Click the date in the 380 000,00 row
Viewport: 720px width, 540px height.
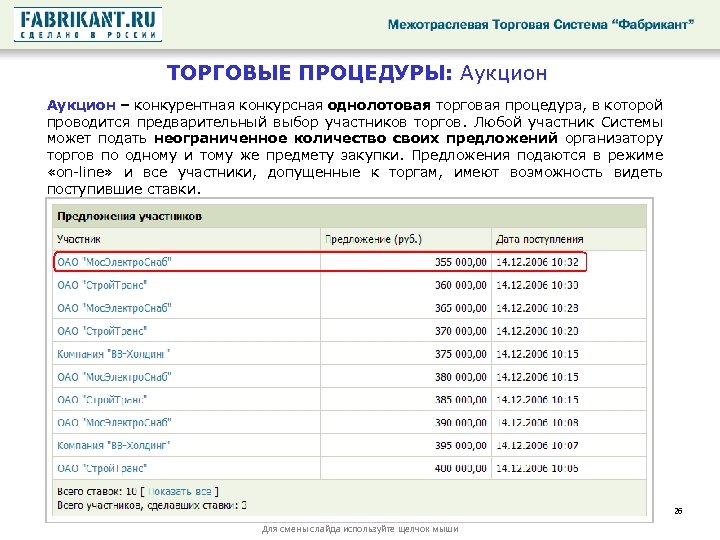coord(537,377)
